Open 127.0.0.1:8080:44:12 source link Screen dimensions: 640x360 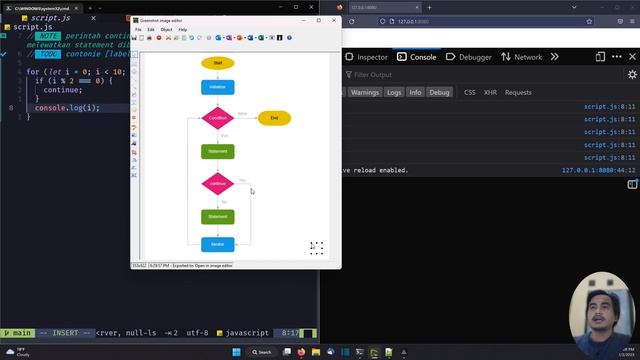click(x=598, y=170)
